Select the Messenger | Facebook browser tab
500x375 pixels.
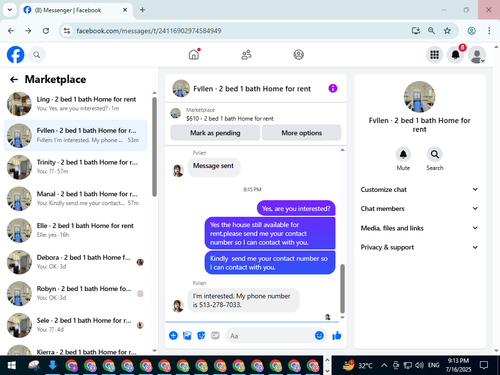(76, 10)
